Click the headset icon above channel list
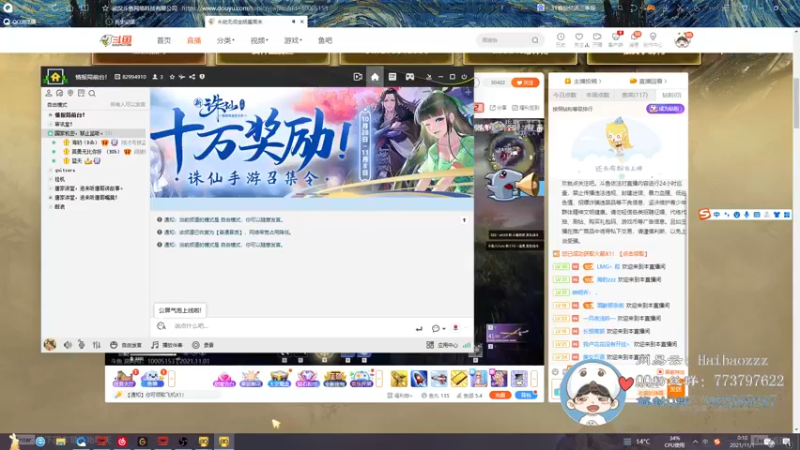Image resolution: width=800 pixels, height=450 pixels. tap(59, 93)
